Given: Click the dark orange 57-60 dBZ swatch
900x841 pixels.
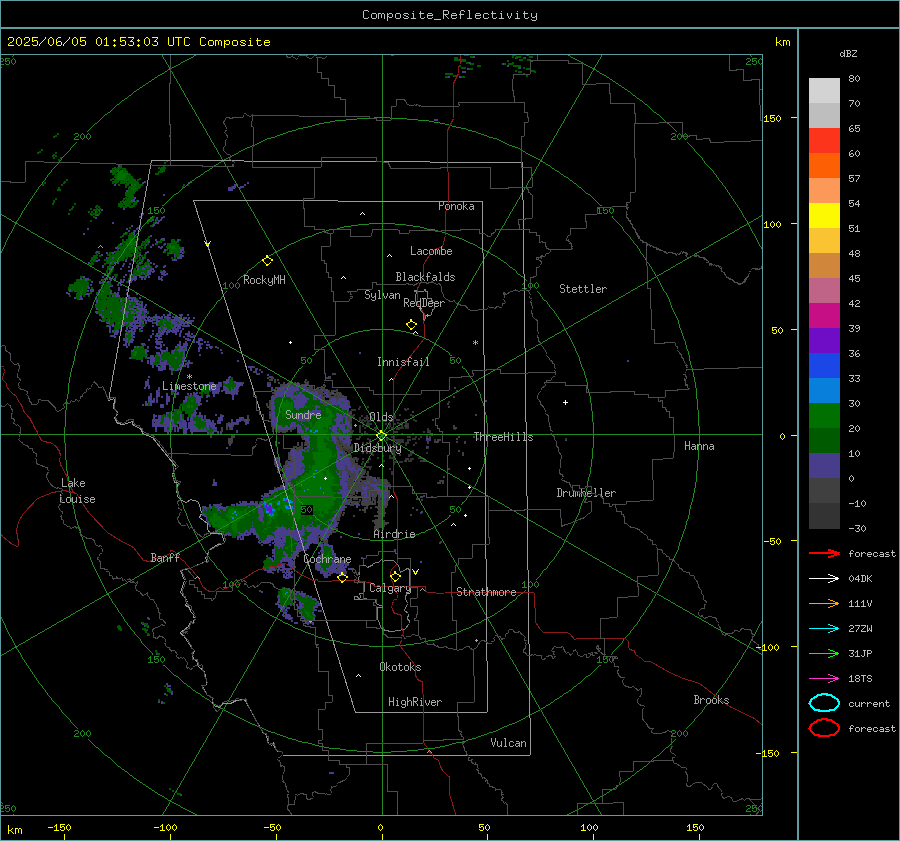Looking at the screenshot, I should pyautogui.click(x=824, y=166).
